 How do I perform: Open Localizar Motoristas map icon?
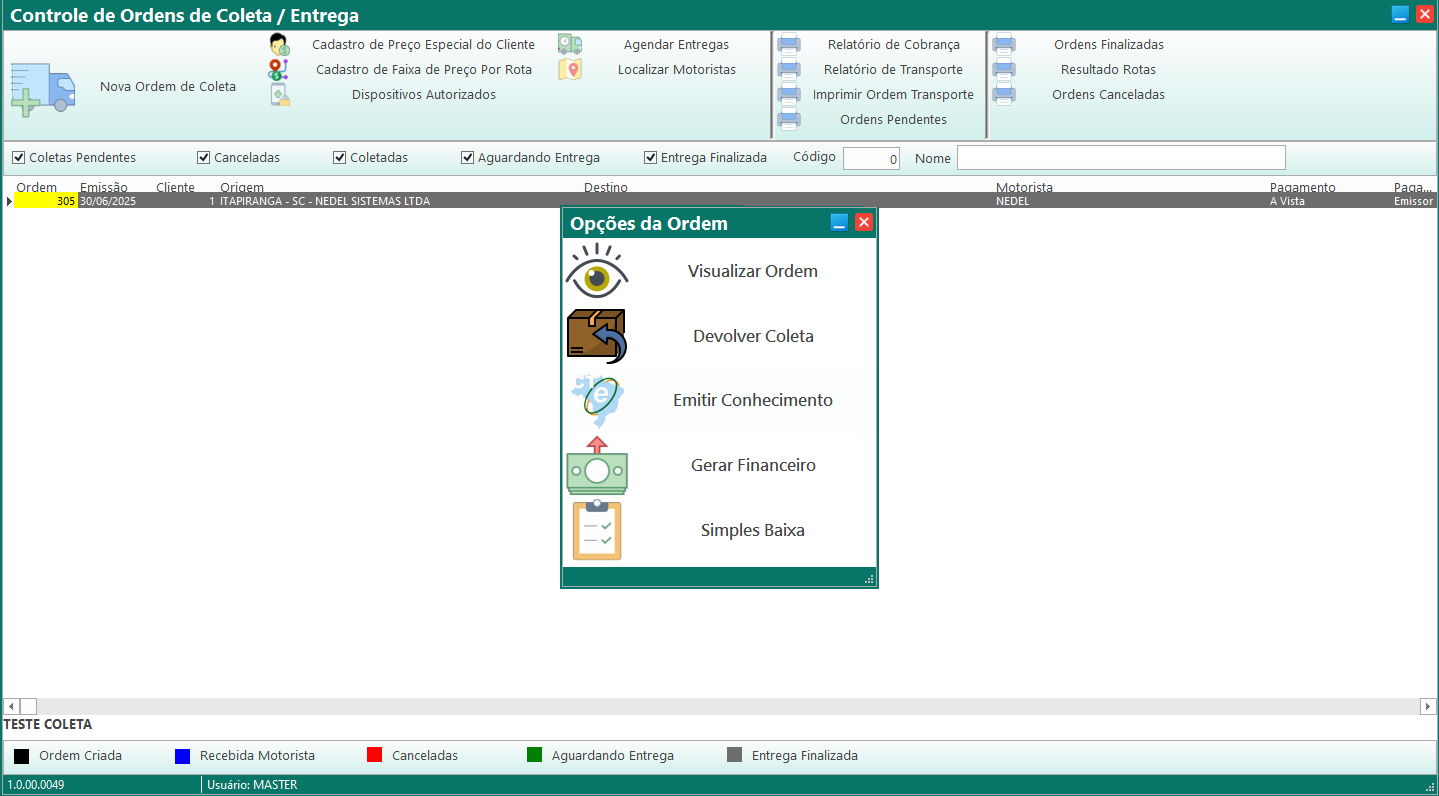(x=570, y=70)
